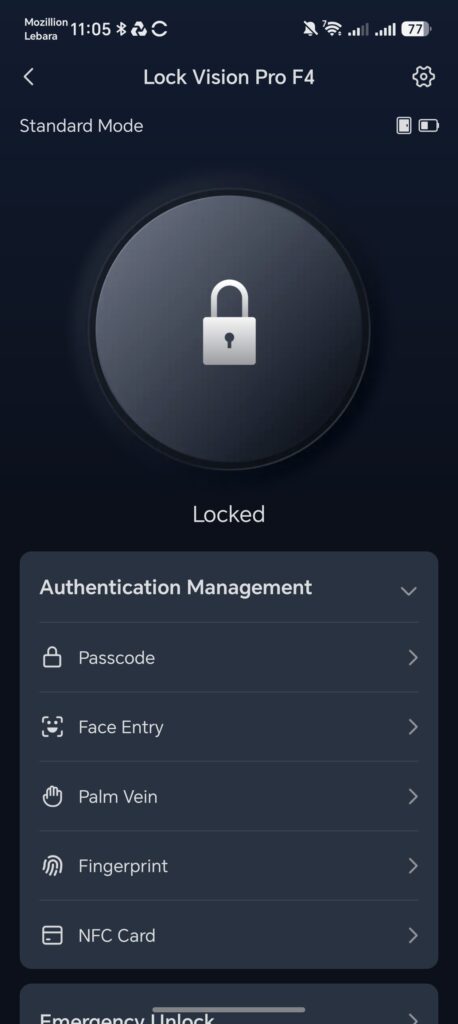Open the Face Entry menu item
The width and height of the screenshot is (458, 1024).
click(x=229, y=727)
